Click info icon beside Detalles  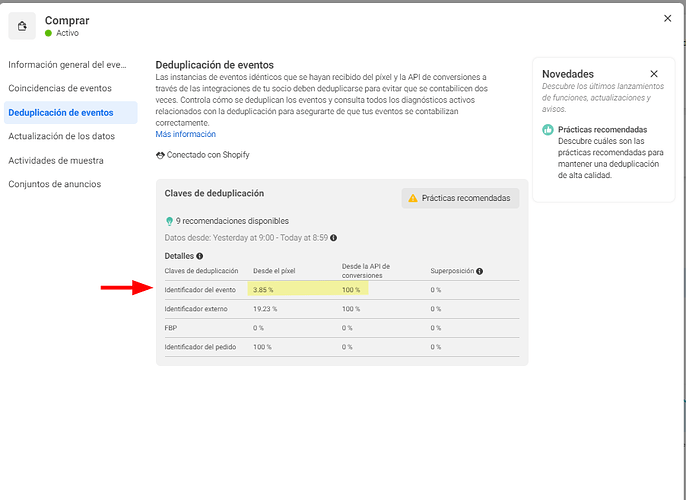click(x=200, y=256)
